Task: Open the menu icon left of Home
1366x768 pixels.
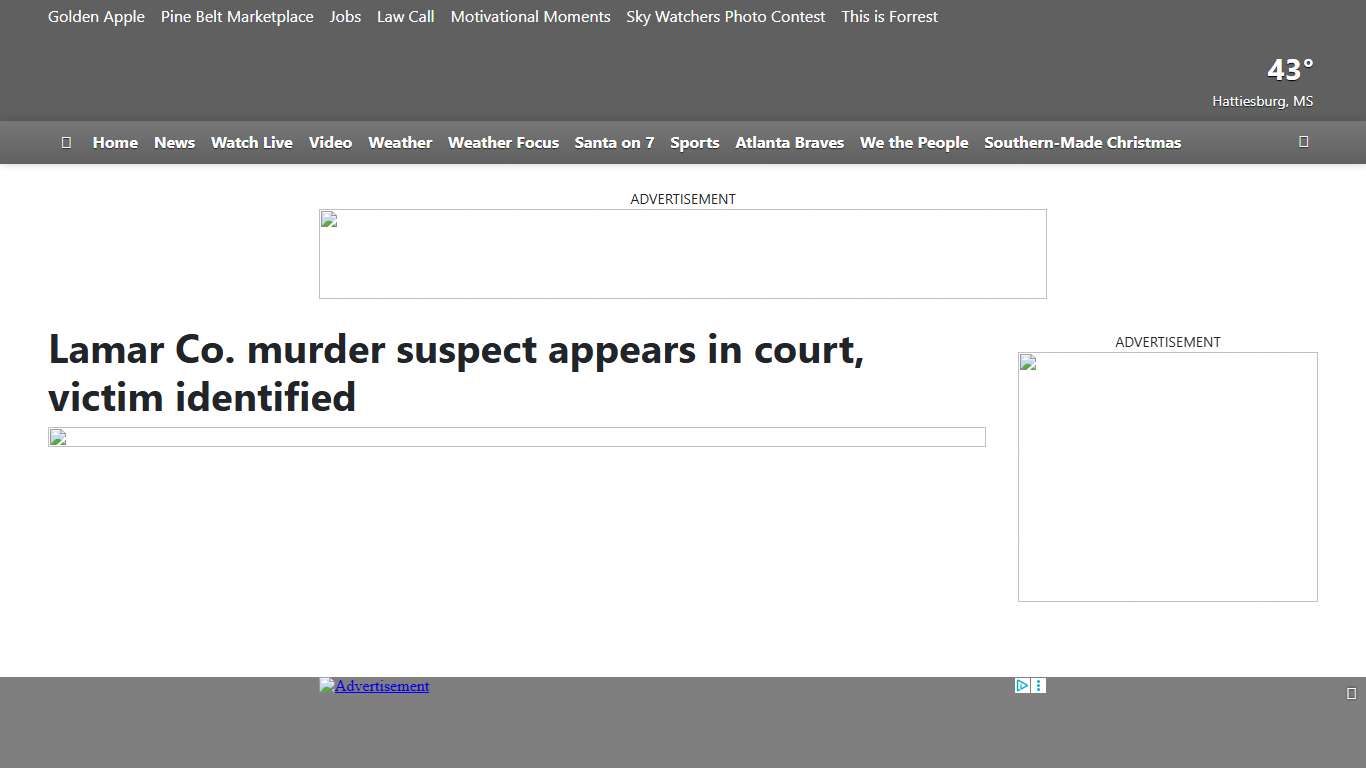Action: (x=66, y=142)
